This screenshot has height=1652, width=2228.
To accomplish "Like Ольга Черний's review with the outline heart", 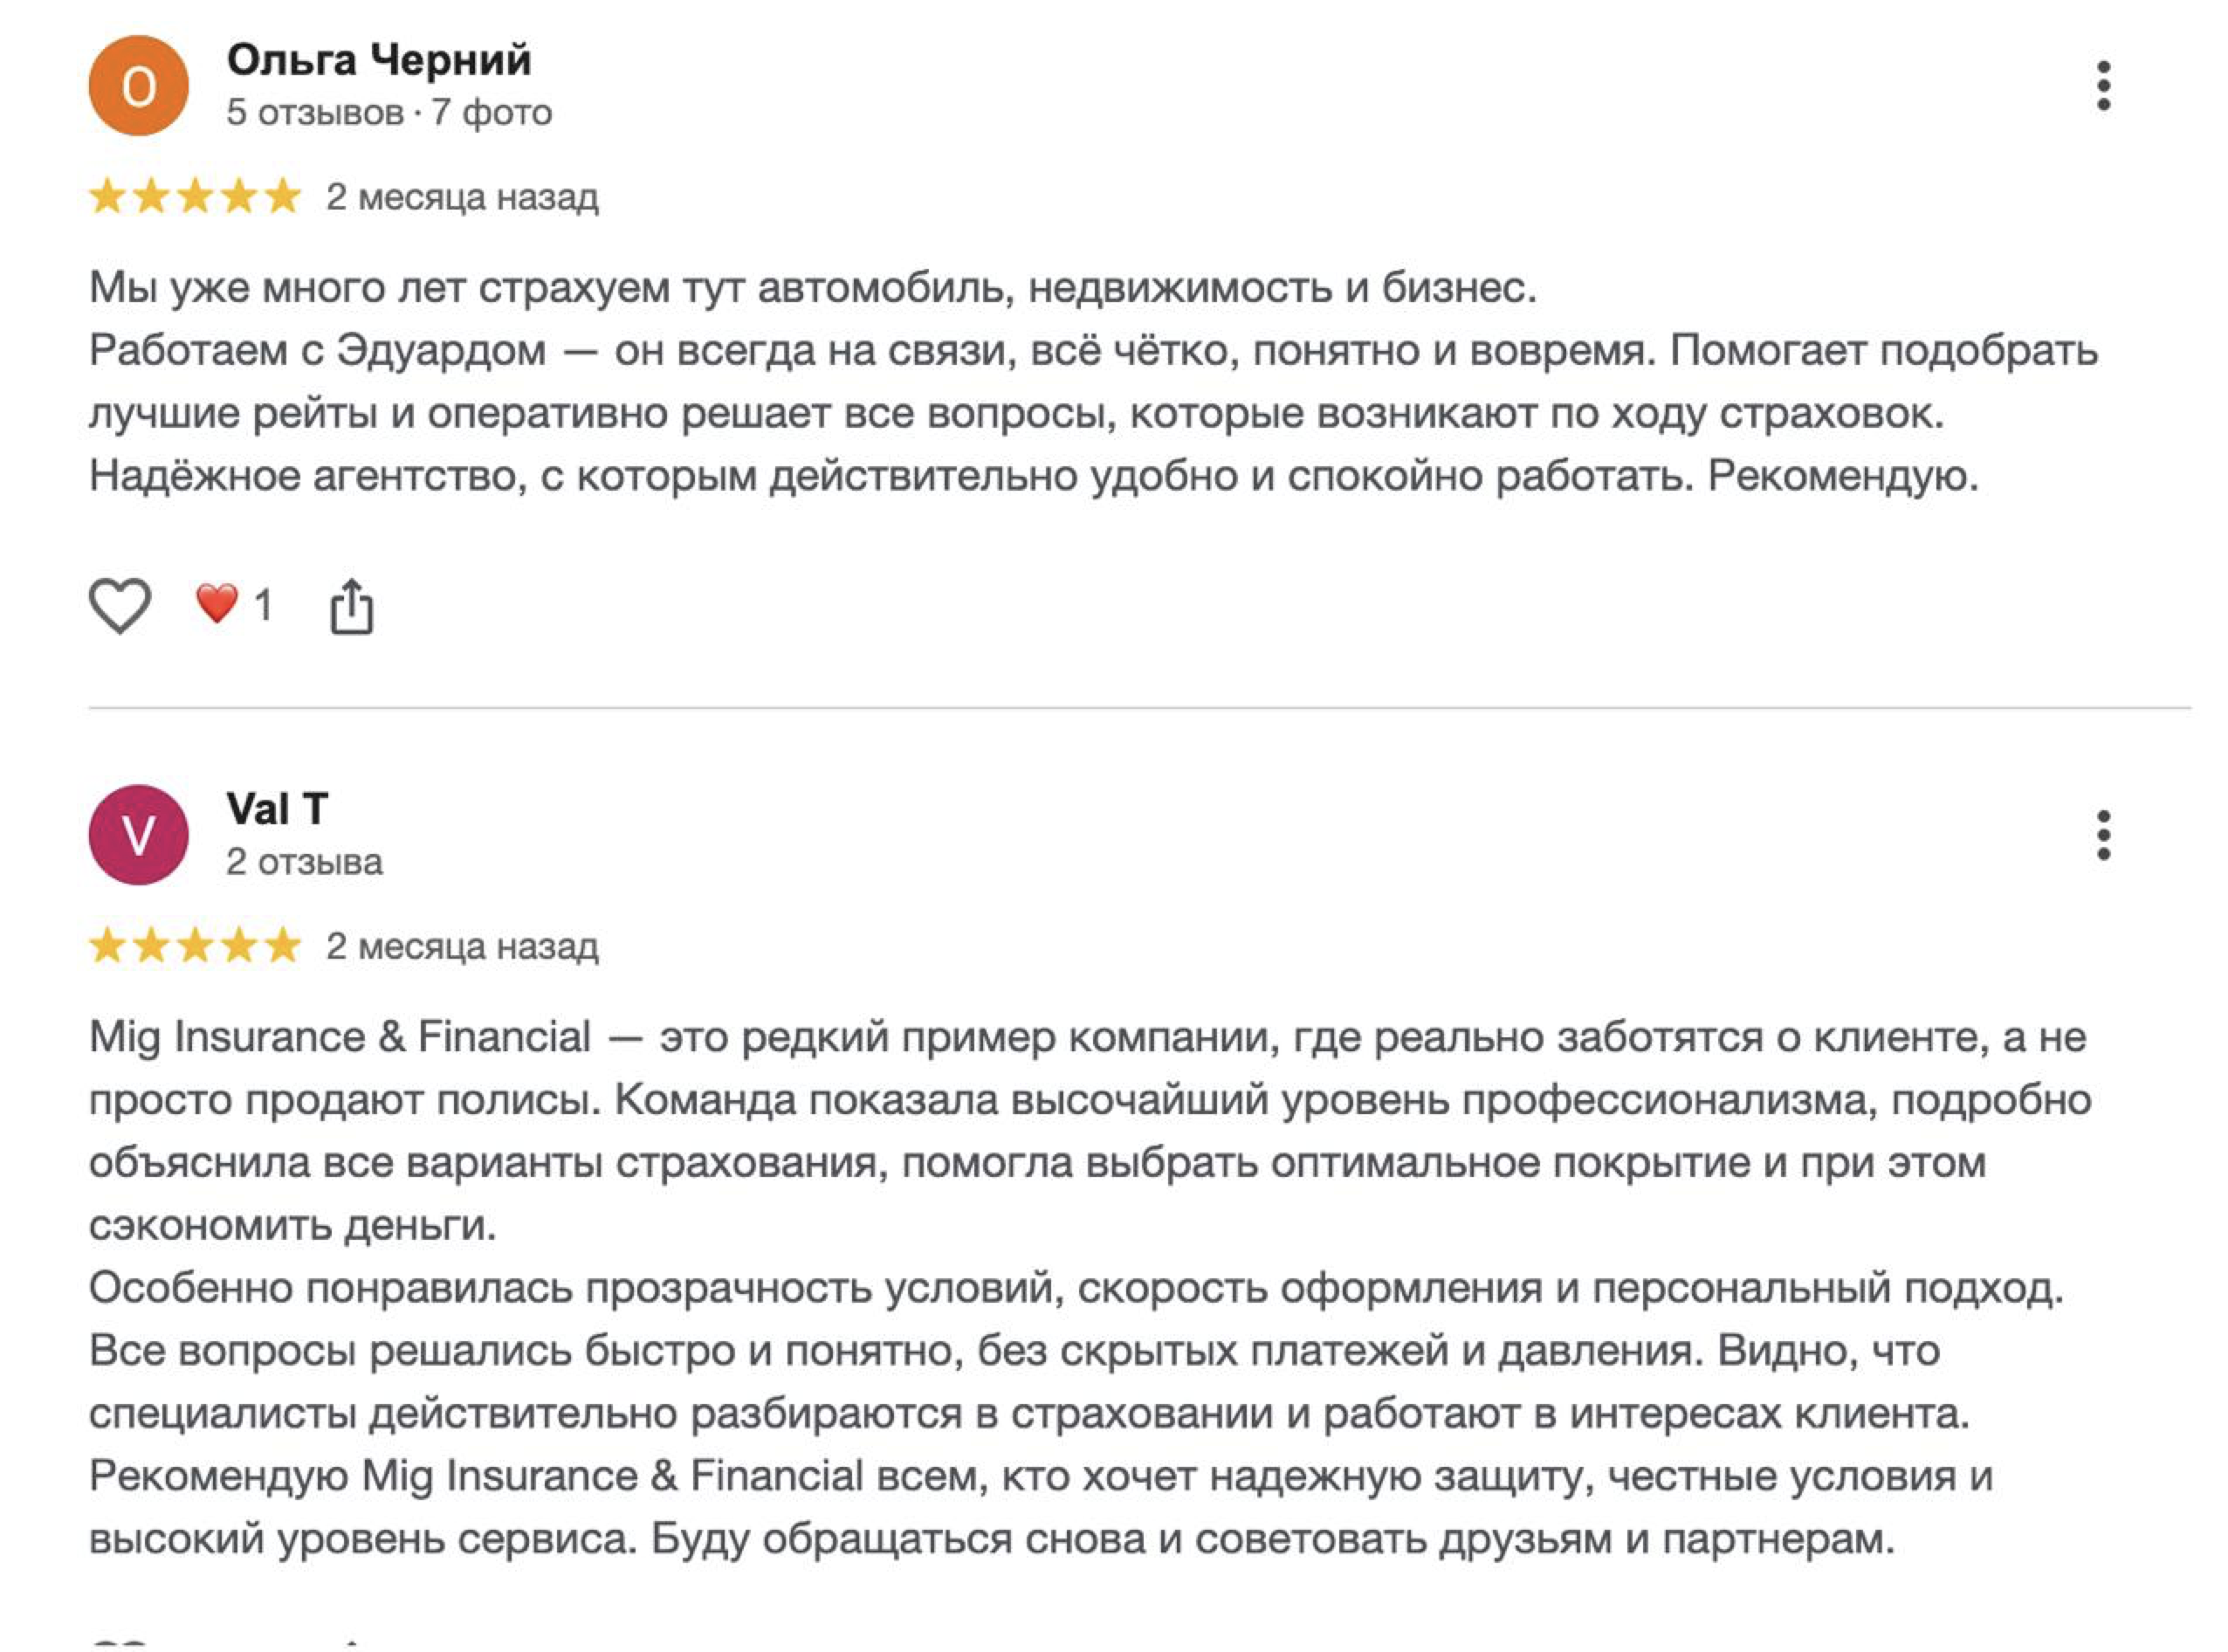I will coord(120,606).
